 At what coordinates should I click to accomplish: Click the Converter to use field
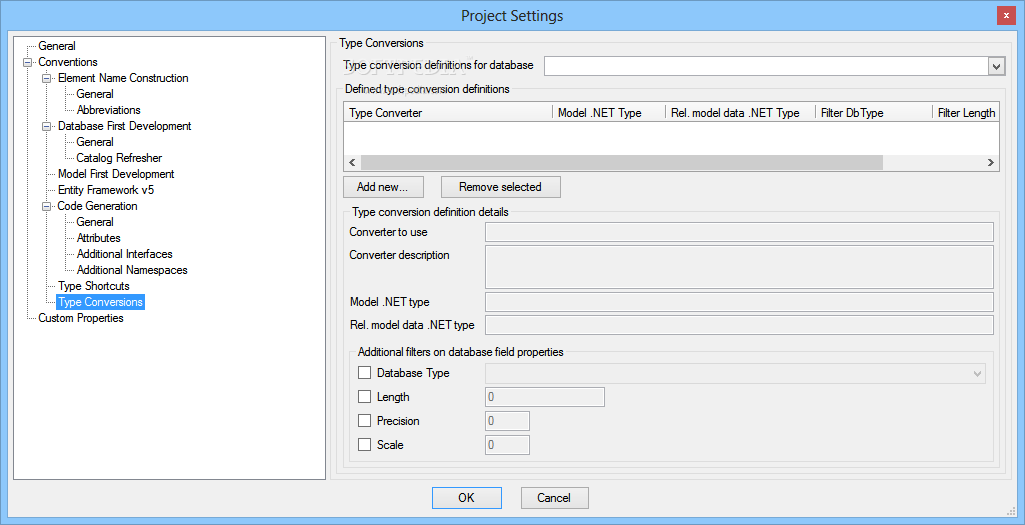pos(739,232)
